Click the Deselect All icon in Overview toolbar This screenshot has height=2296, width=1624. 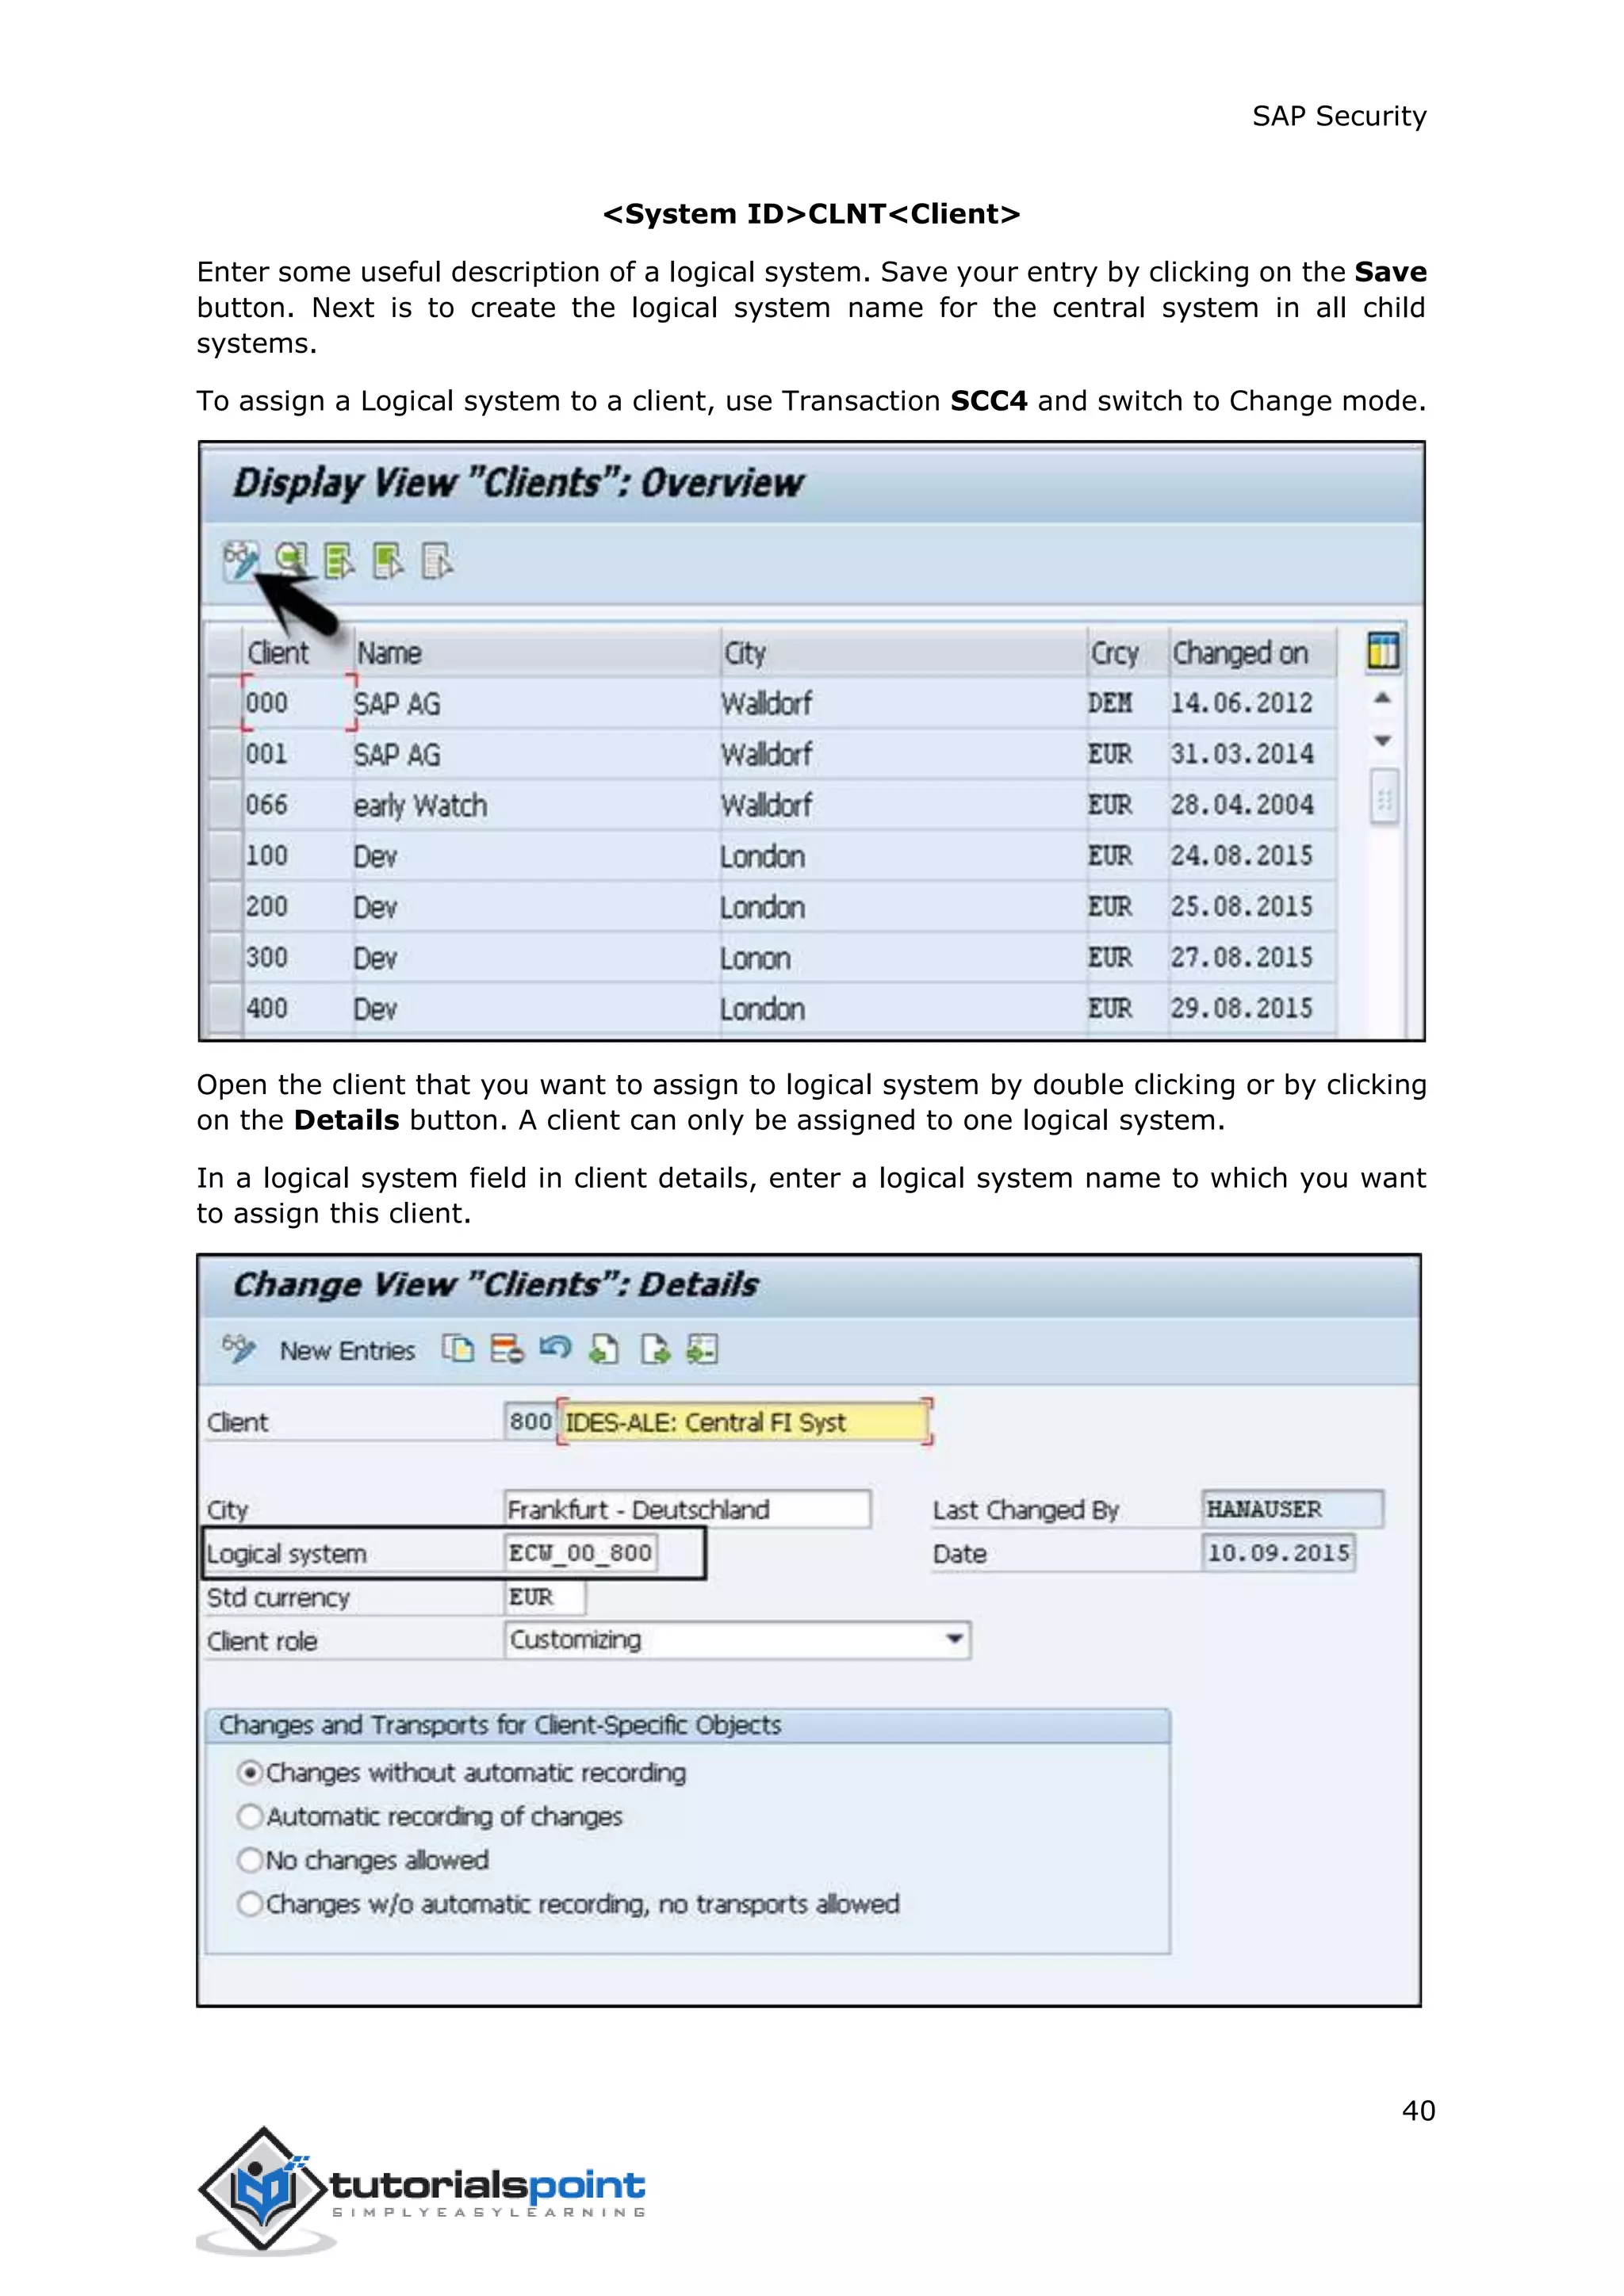[437, 561]
